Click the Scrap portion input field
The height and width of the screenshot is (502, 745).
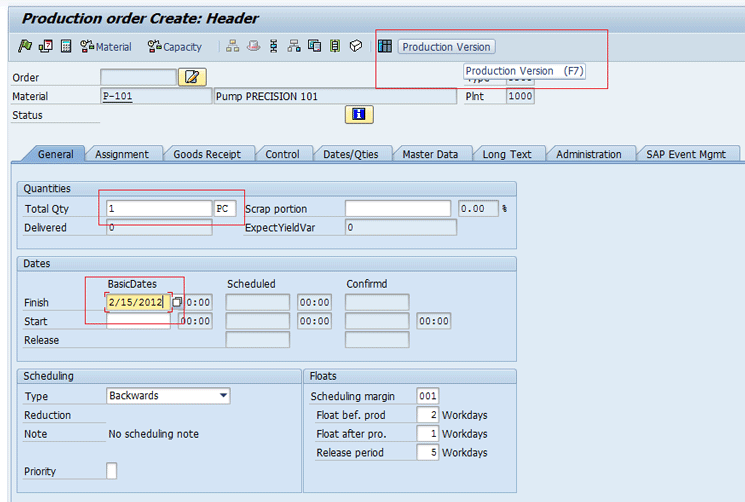pyautogui.click(x=397, y=209)
